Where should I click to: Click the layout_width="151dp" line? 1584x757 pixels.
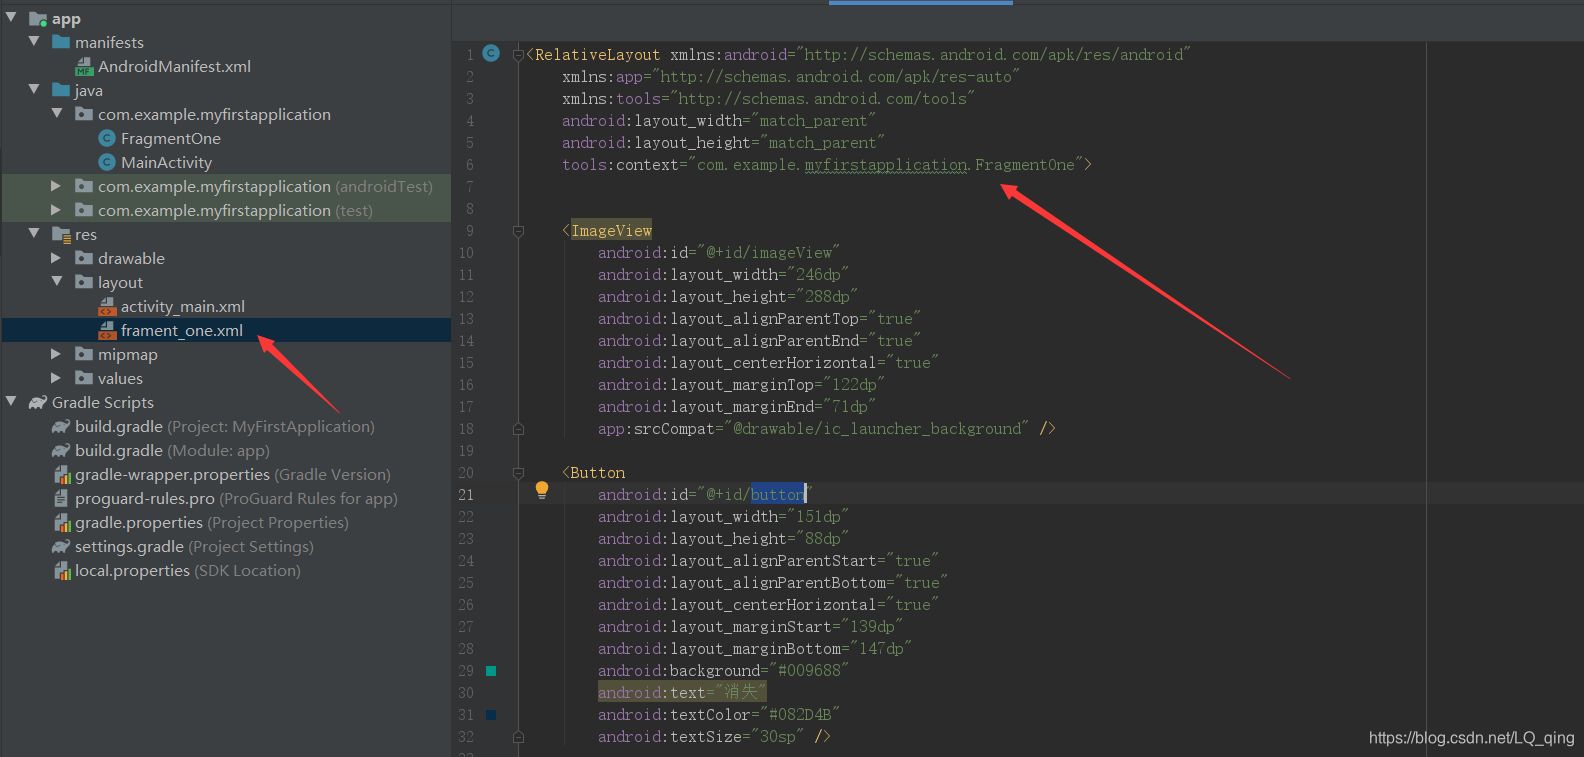point(723,517)
